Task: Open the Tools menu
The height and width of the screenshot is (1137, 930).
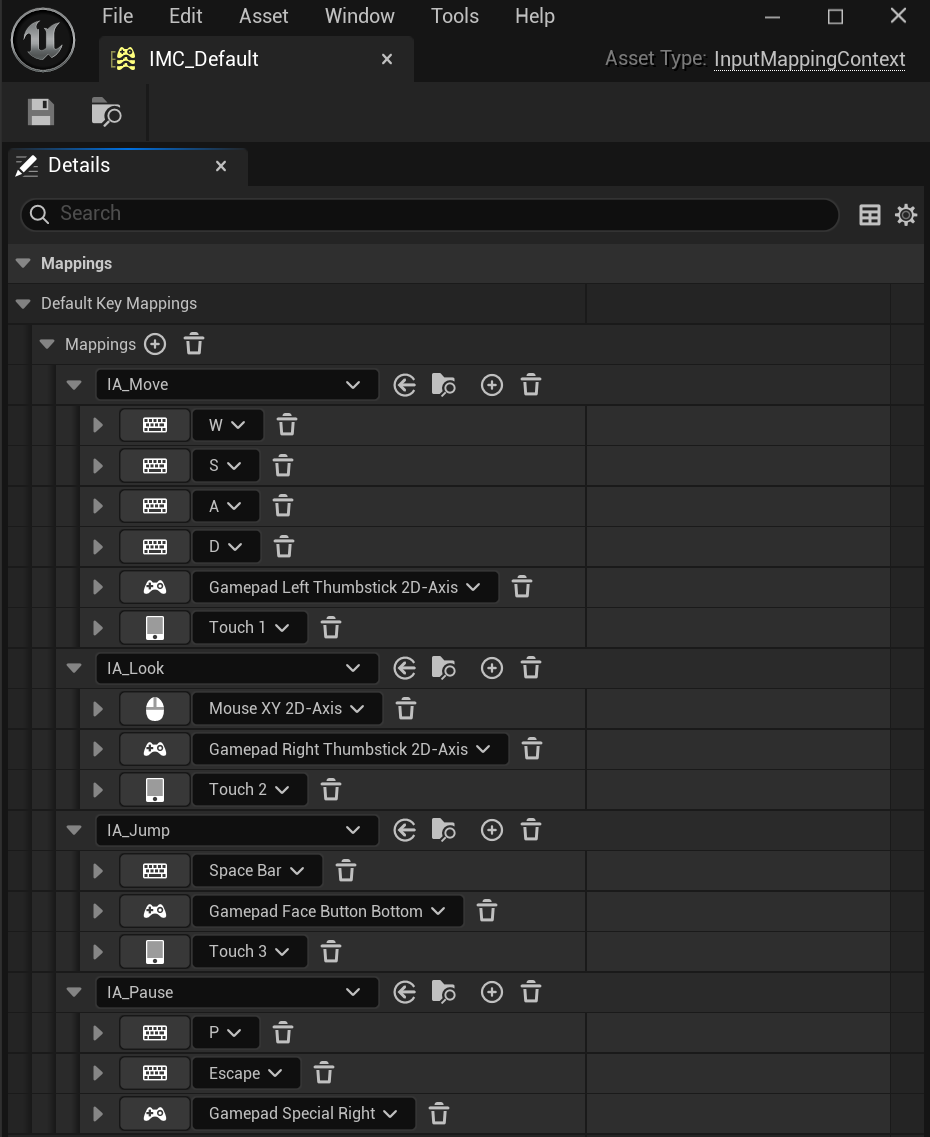Action: click(454, 16)
